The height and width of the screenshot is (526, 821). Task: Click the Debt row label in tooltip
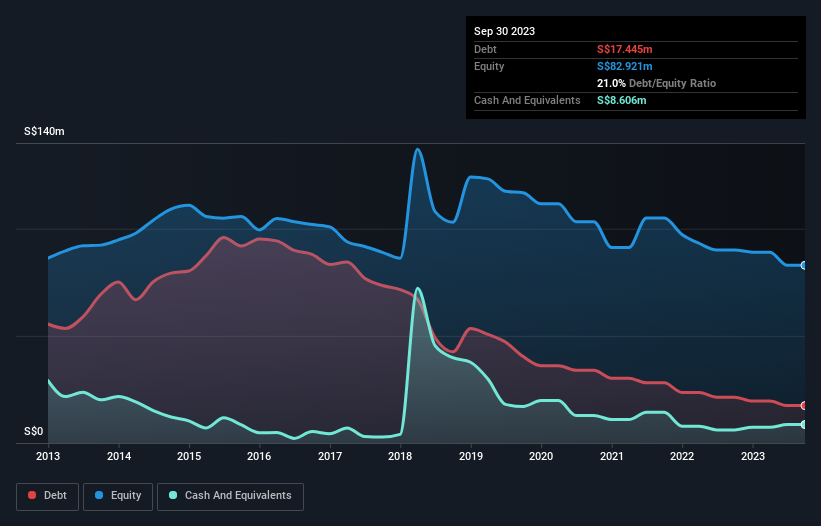[485, 49]
